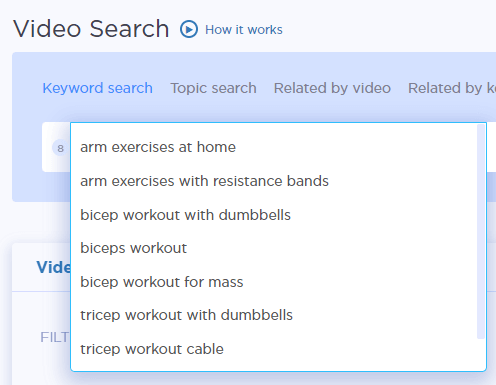Screen dimensions: 496x385
Task: Click the partially hidden FILTERS label
Action: [x=55, y=337]
